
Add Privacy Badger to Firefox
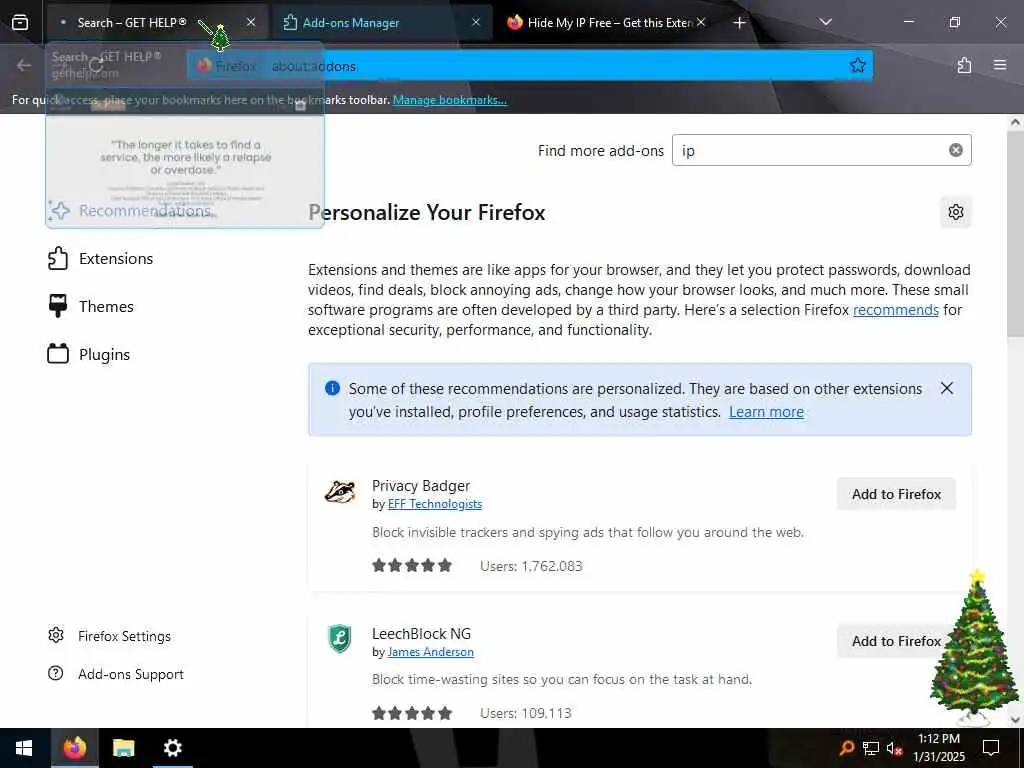[896, 494]
